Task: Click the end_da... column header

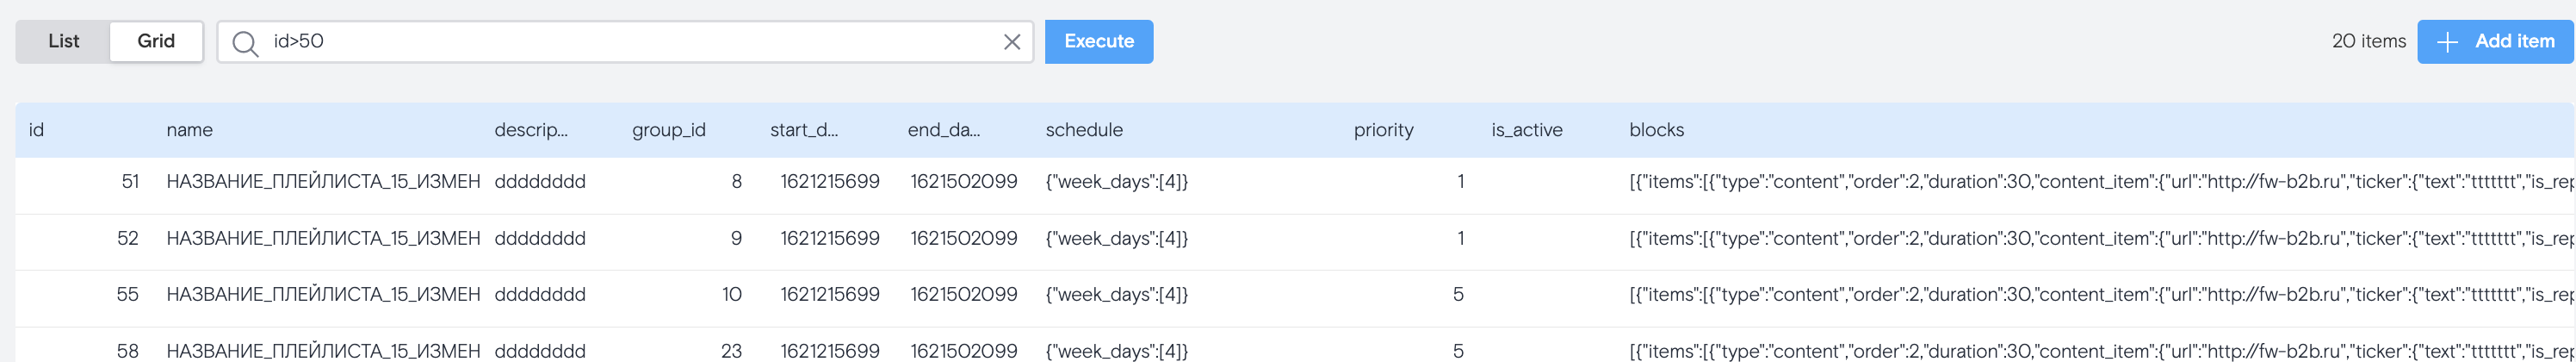Action: pos(944,130)
